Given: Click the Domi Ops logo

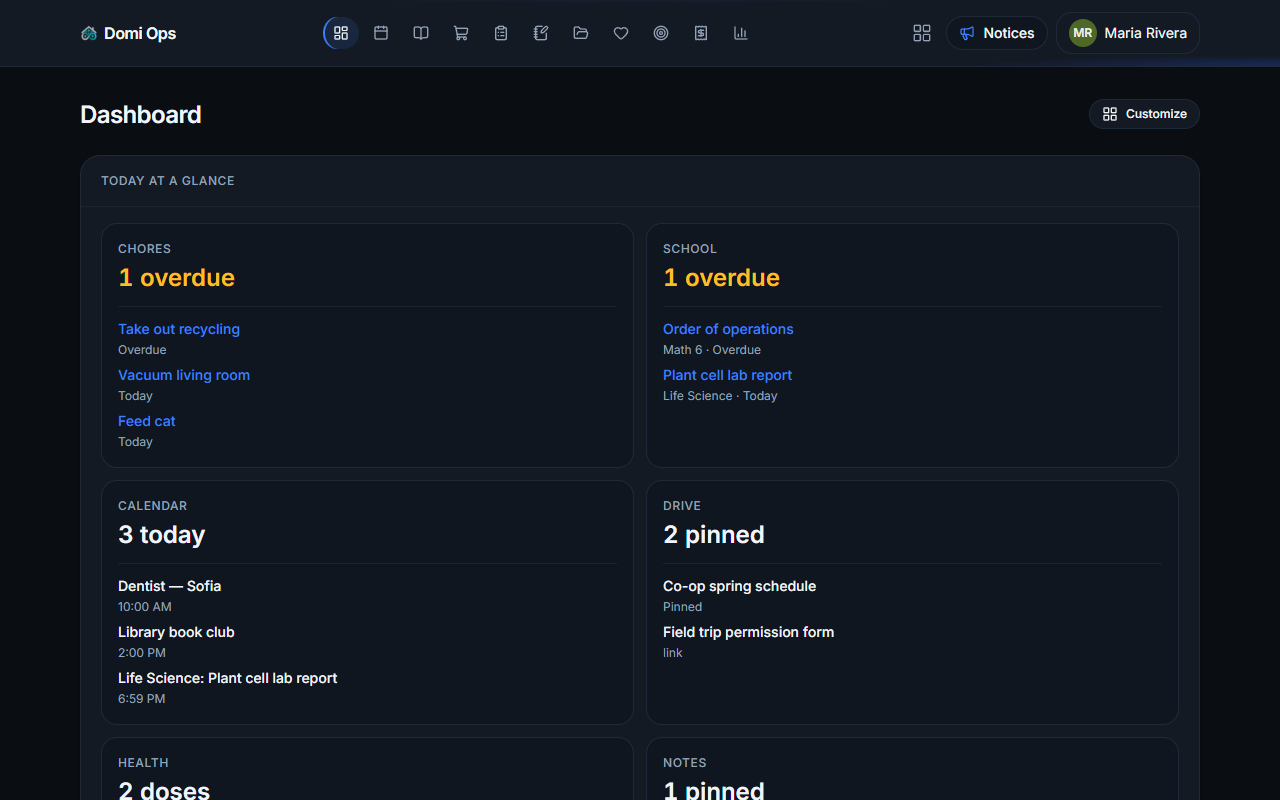Looking at the screenshot, I should (128, 33).
